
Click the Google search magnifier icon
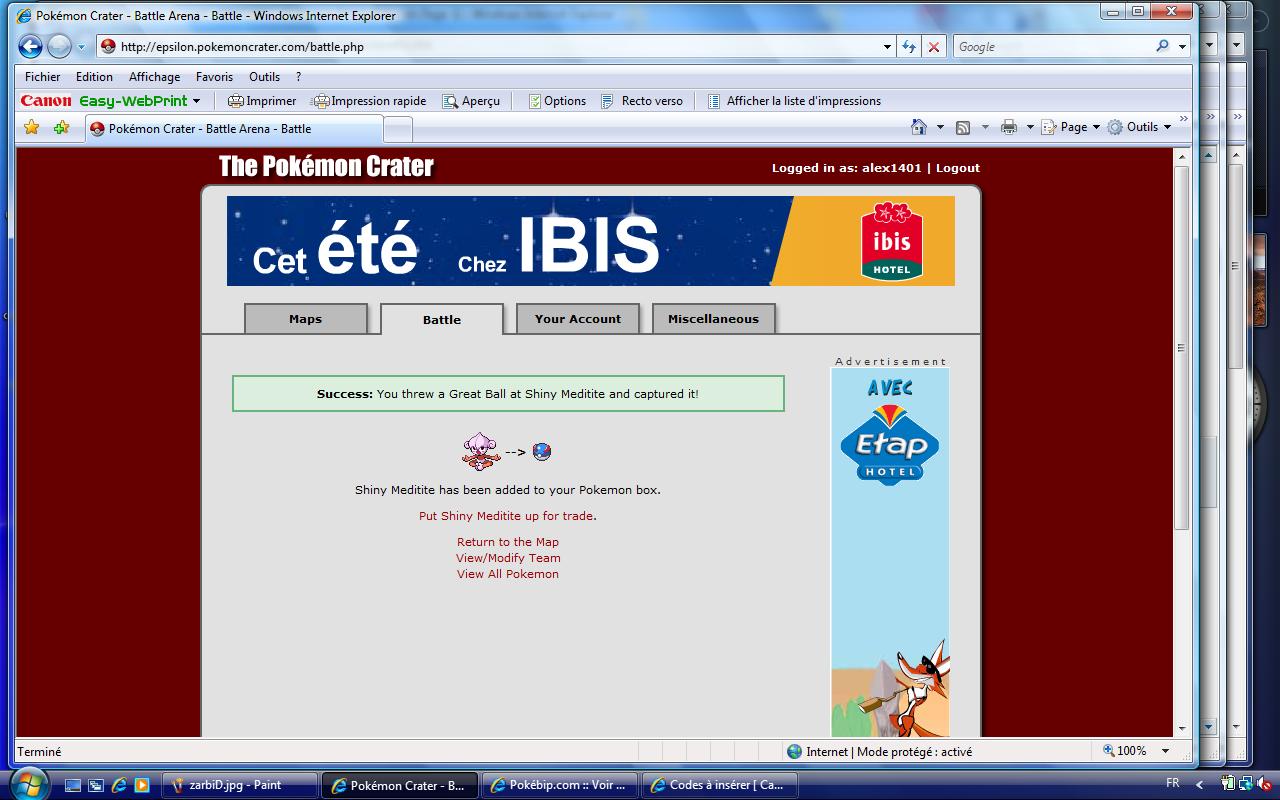[1162, 46]
